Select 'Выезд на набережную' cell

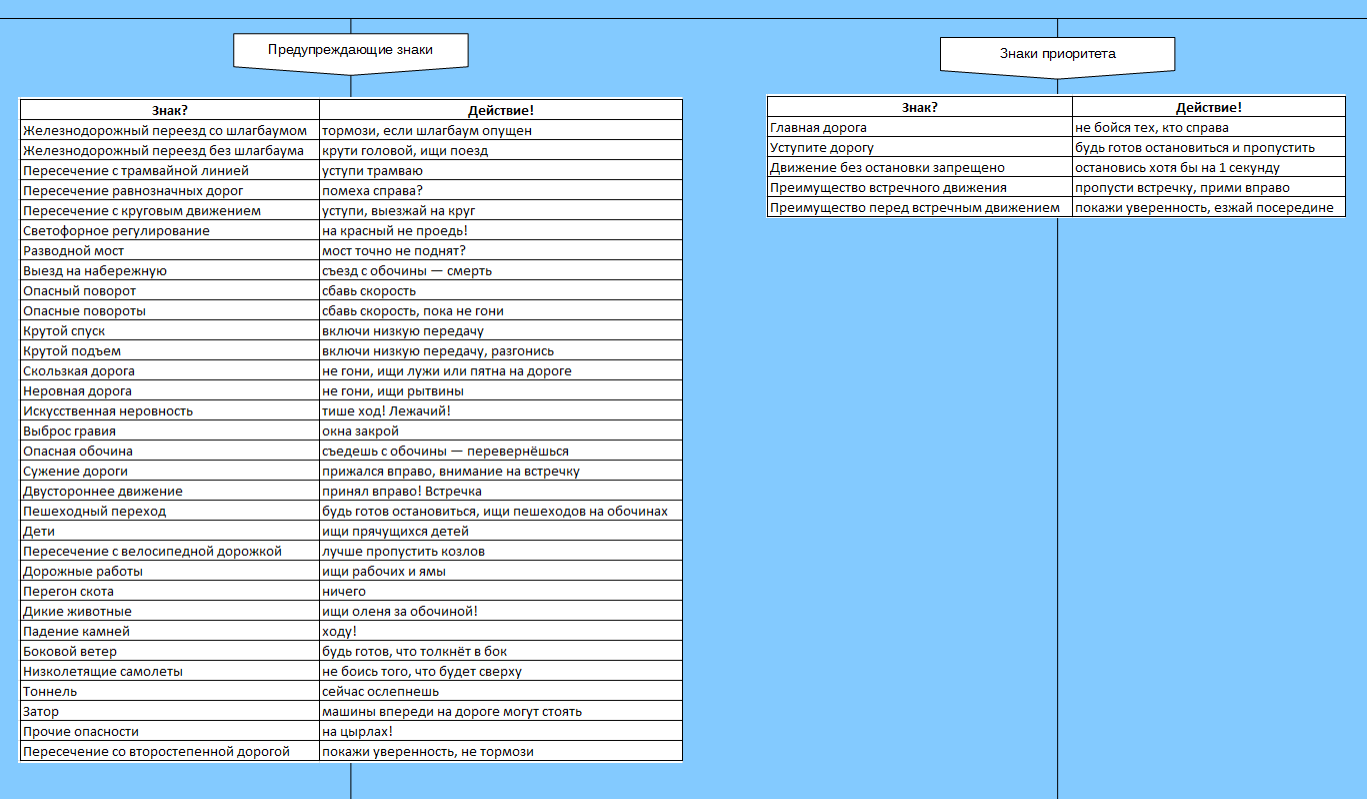tap(169, 270)
